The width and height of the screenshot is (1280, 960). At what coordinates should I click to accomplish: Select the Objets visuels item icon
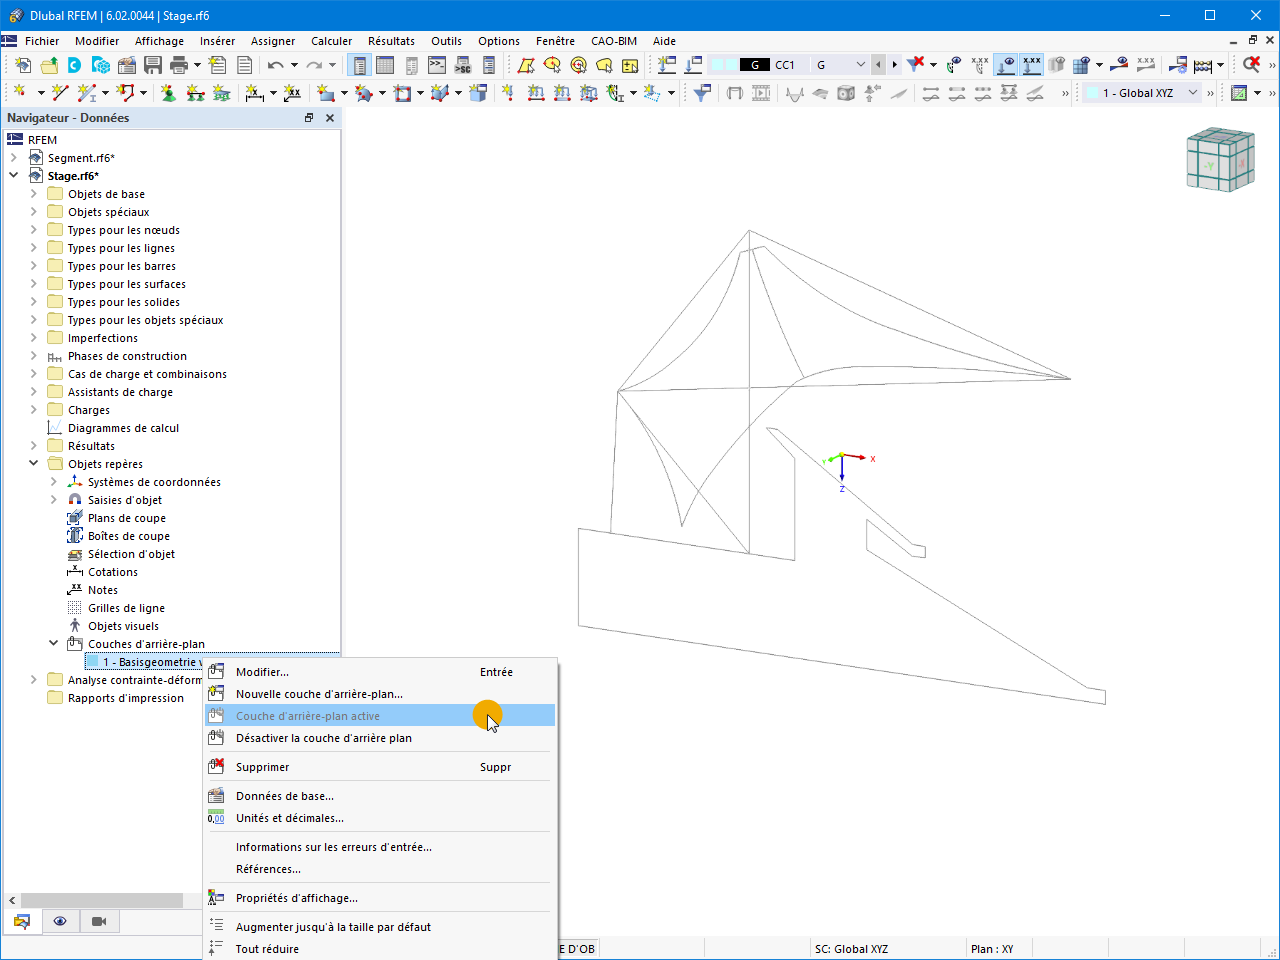coord(74,625)
